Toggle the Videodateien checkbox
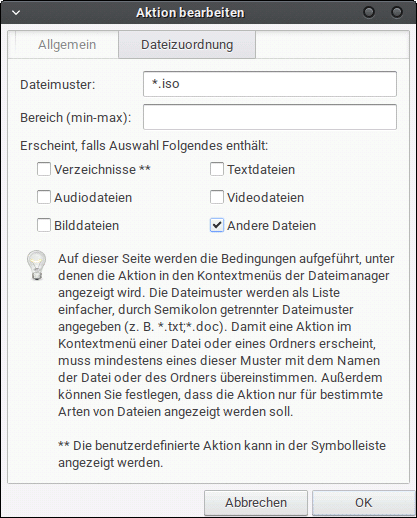Image resolution: width=417 pixels, height=518 pixels. click(x=217, y=197)
